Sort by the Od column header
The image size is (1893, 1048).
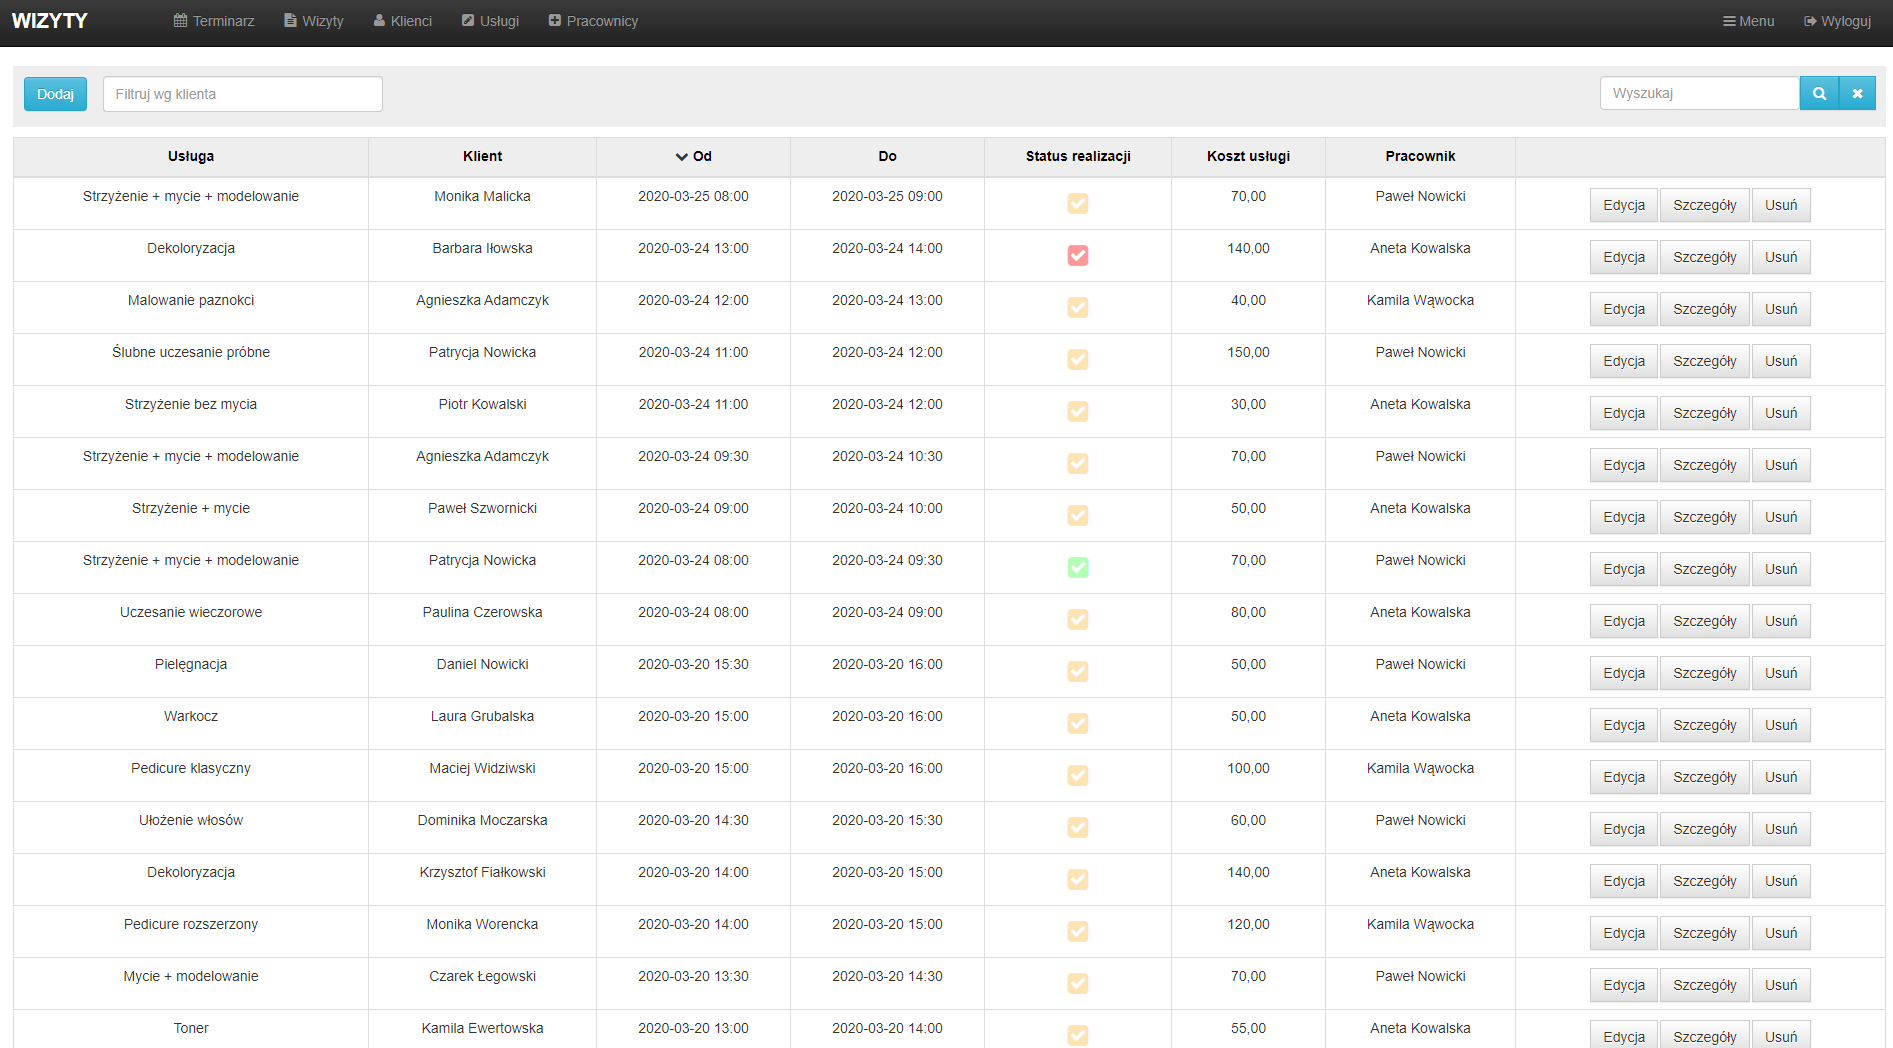(x=693, y=157)
